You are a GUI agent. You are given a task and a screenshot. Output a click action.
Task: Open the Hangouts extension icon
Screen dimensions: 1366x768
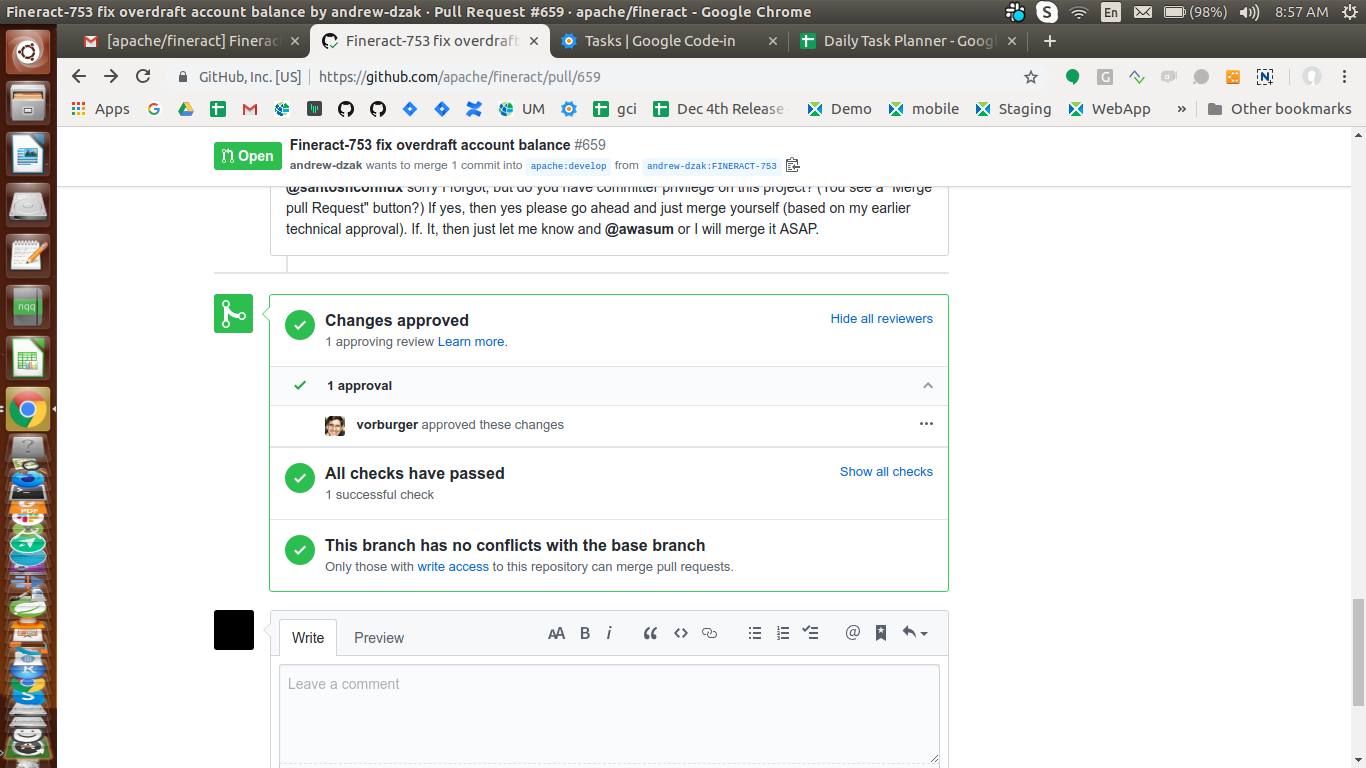coord(1072,77)
